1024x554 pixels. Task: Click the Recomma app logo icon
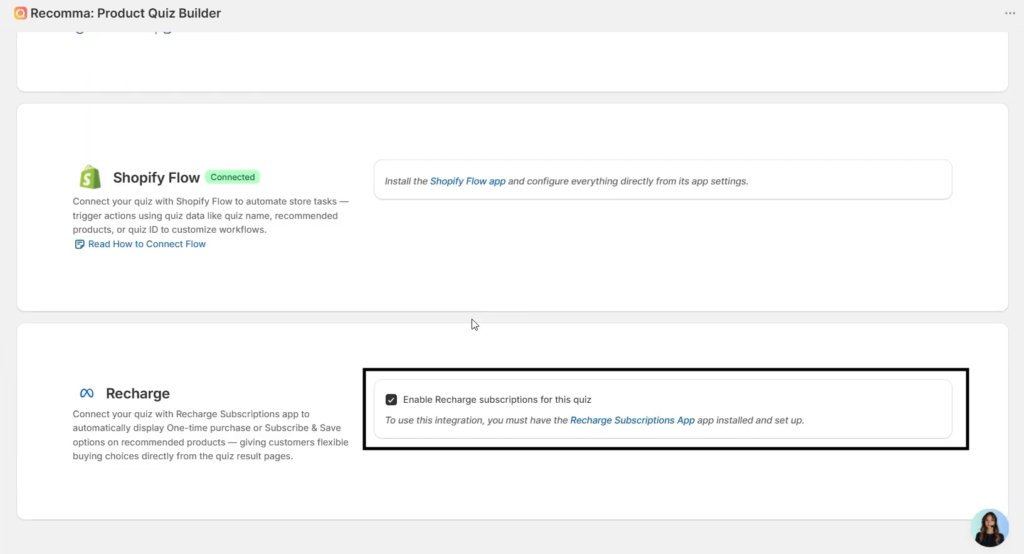[x=21, y=14]
